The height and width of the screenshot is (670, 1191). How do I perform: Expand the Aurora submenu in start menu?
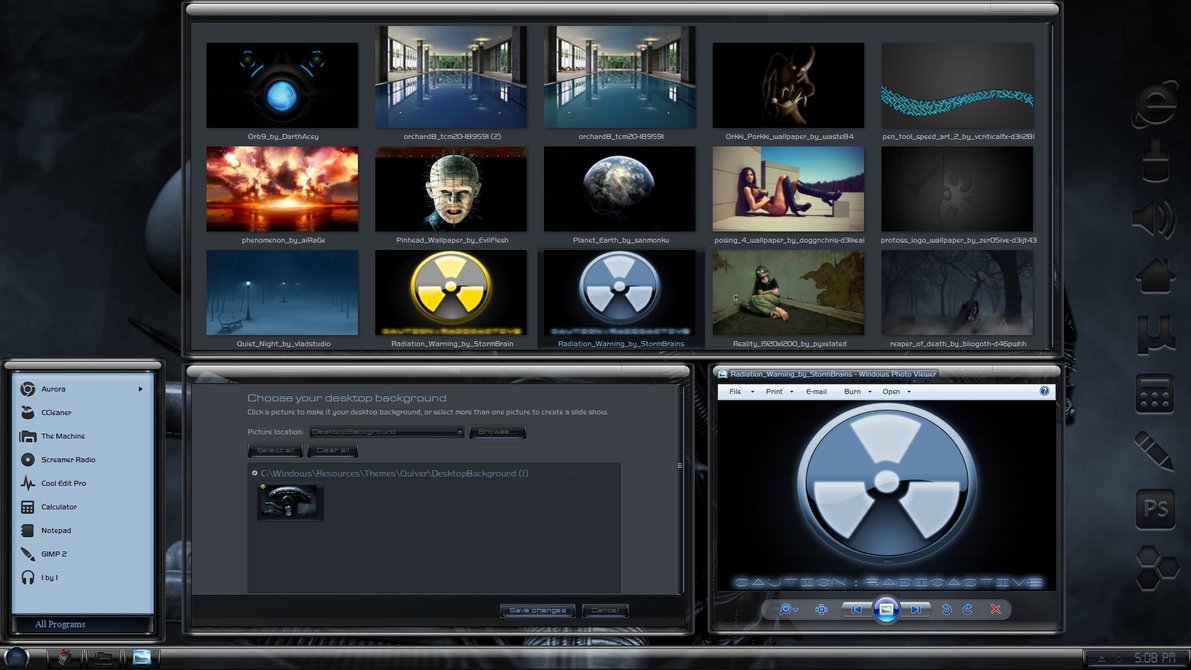(140, 388)
